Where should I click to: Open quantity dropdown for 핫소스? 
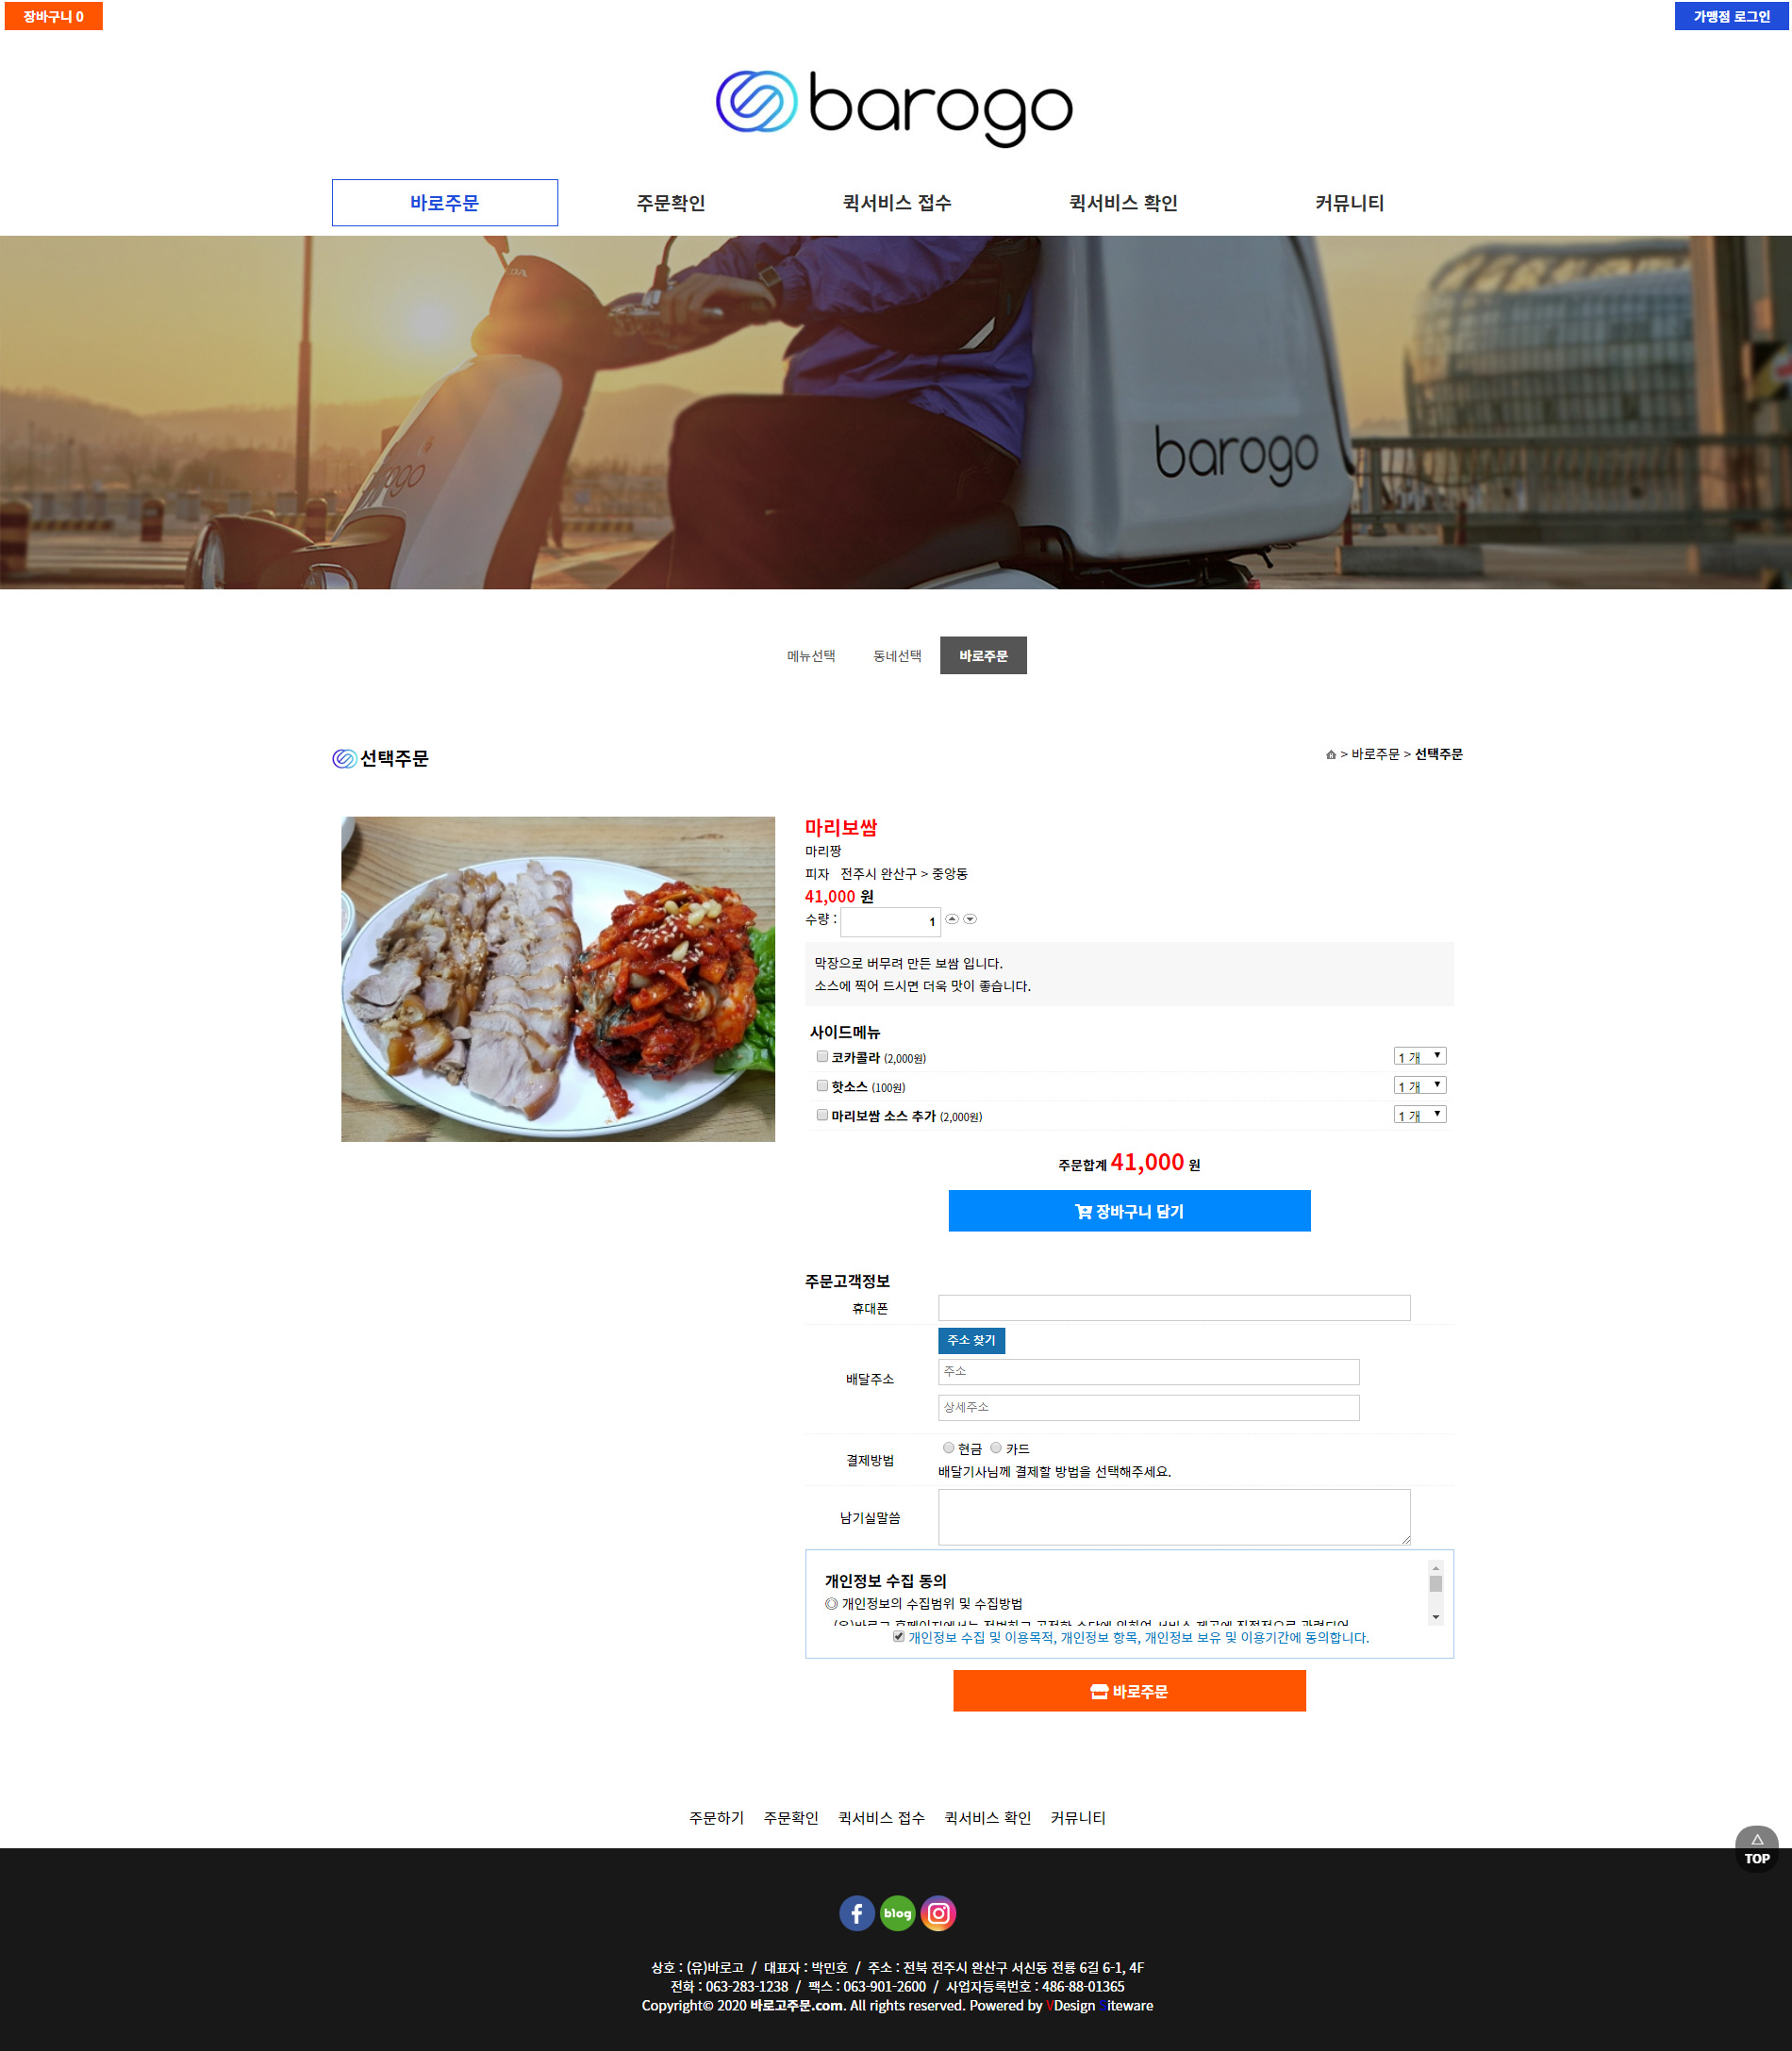[x=1420, y=1085]
